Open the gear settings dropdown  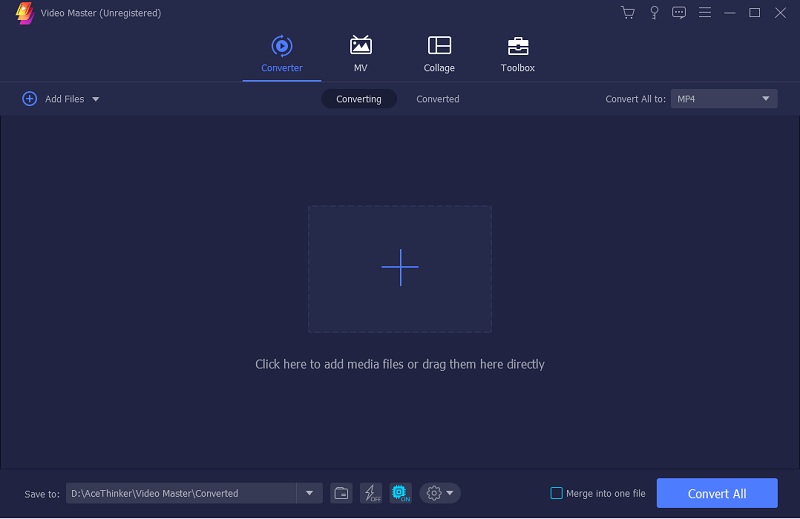pos(440,493)
